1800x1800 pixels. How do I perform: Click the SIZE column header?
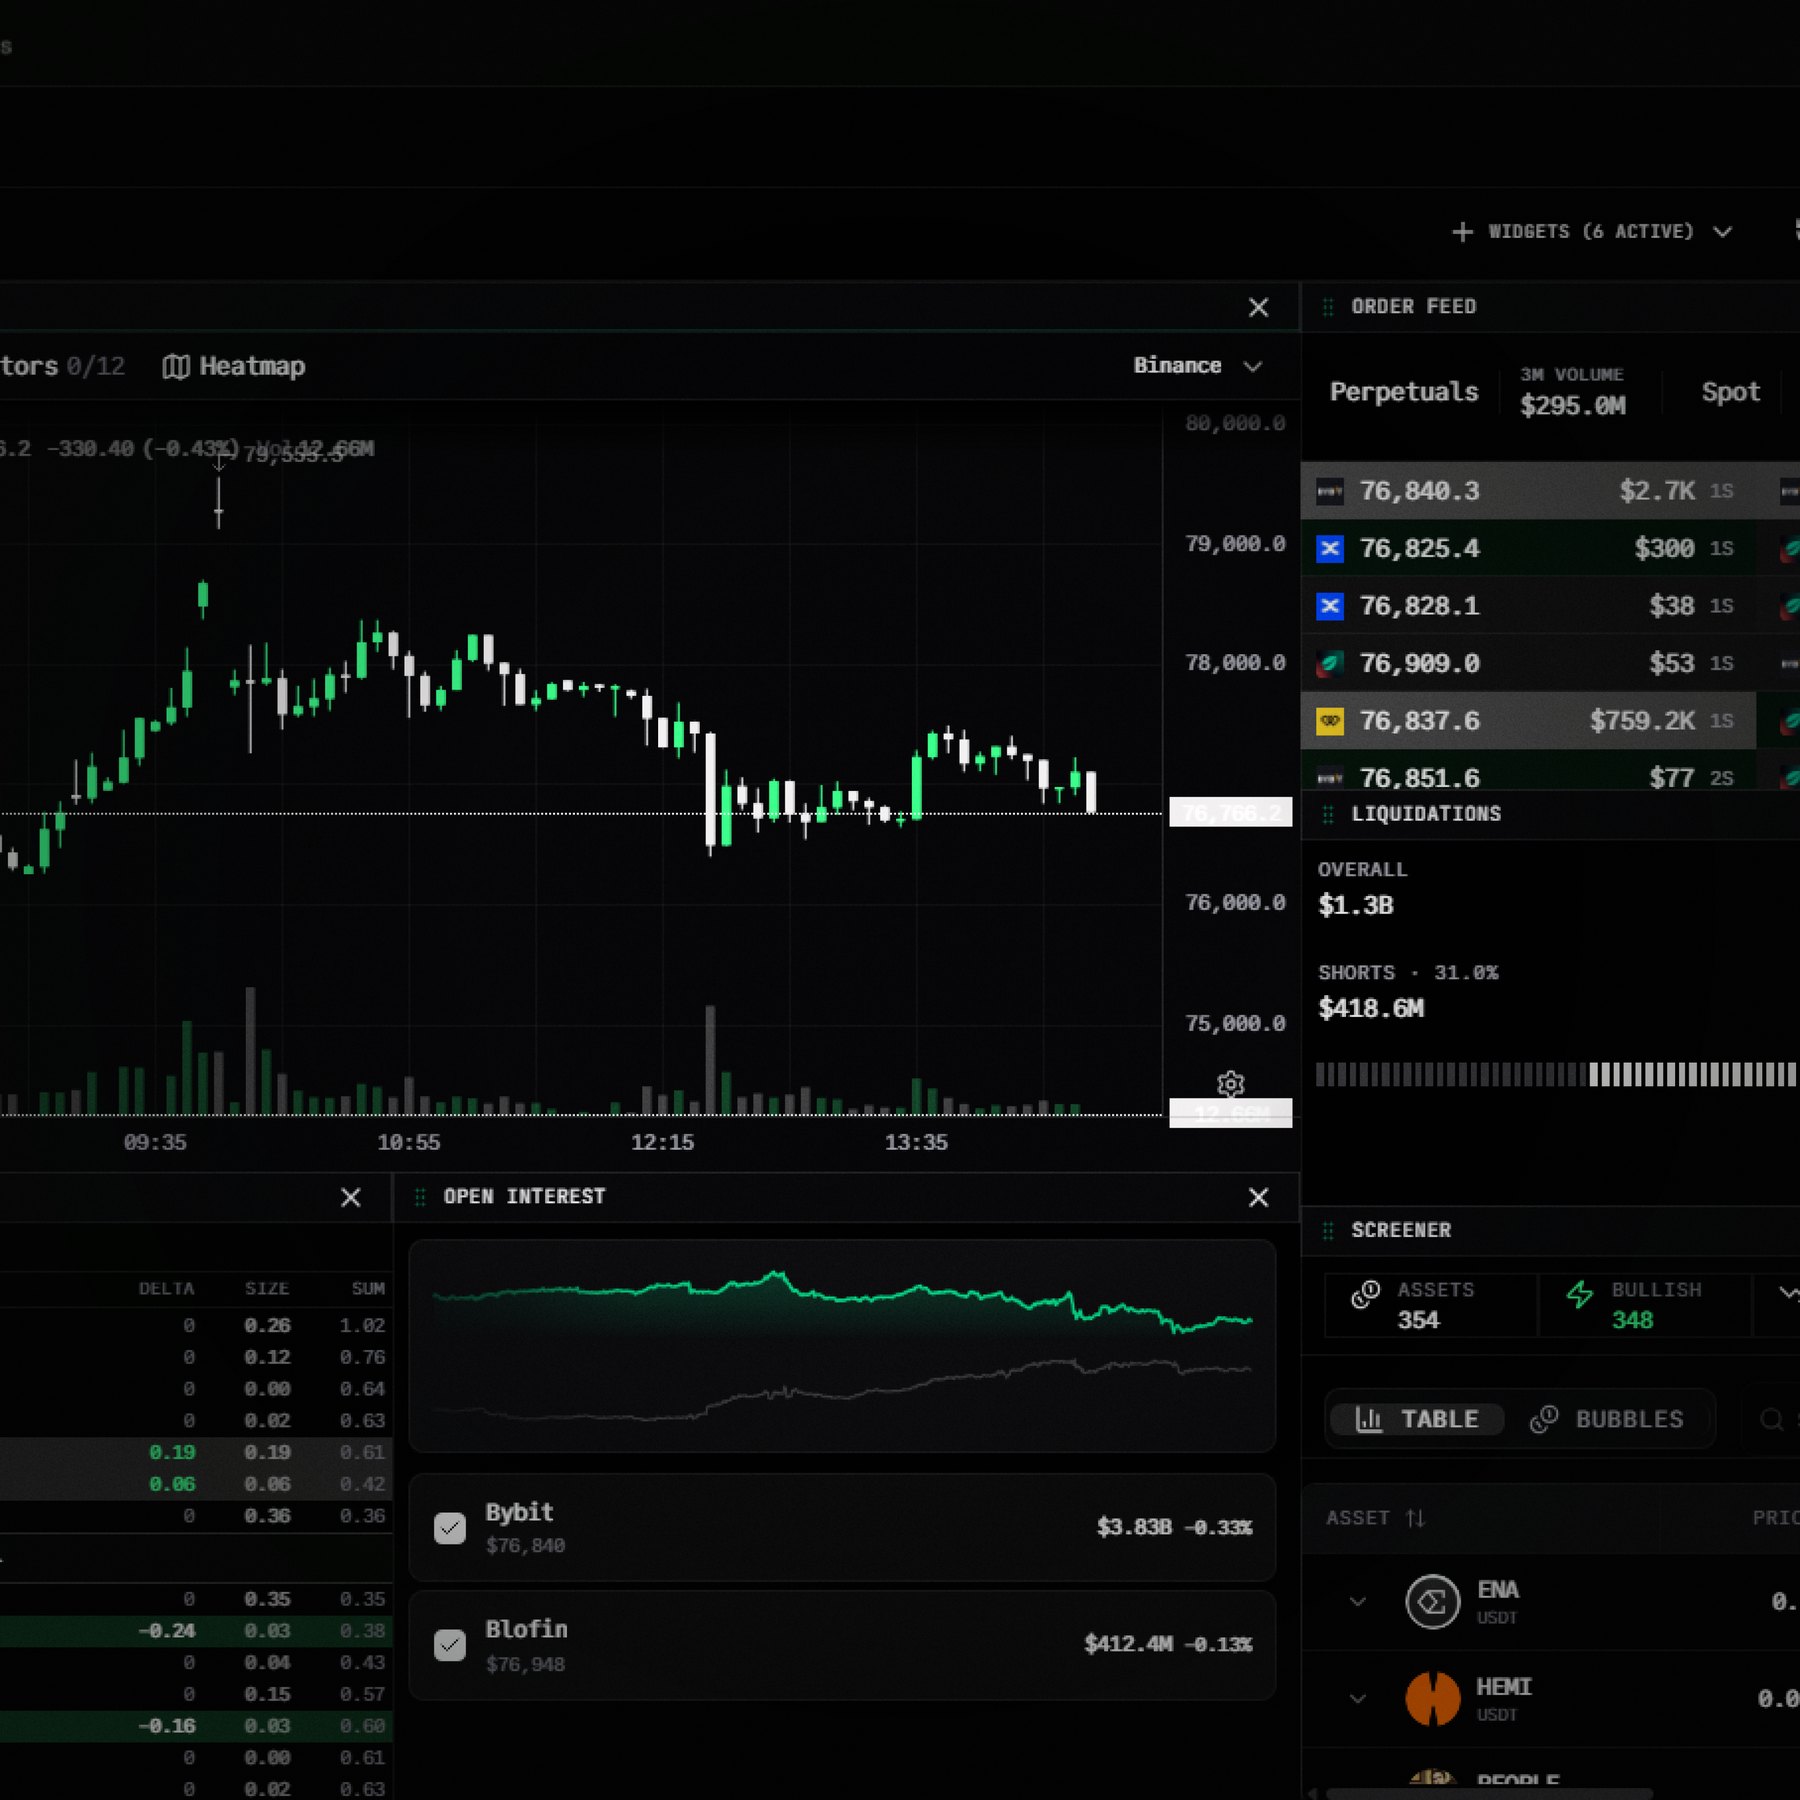[x=267, y=1289]
